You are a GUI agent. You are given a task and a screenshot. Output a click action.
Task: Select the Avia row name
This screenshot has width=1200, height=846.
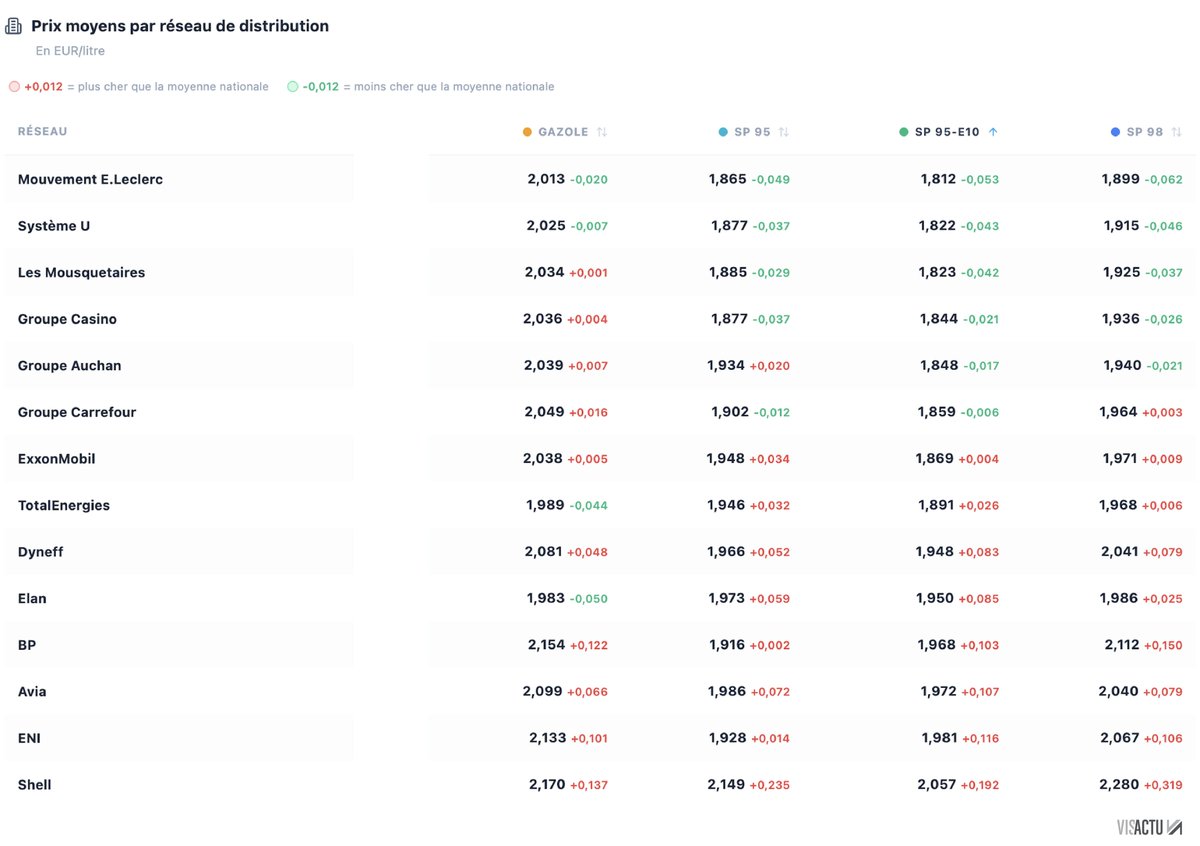coord(32,692)
